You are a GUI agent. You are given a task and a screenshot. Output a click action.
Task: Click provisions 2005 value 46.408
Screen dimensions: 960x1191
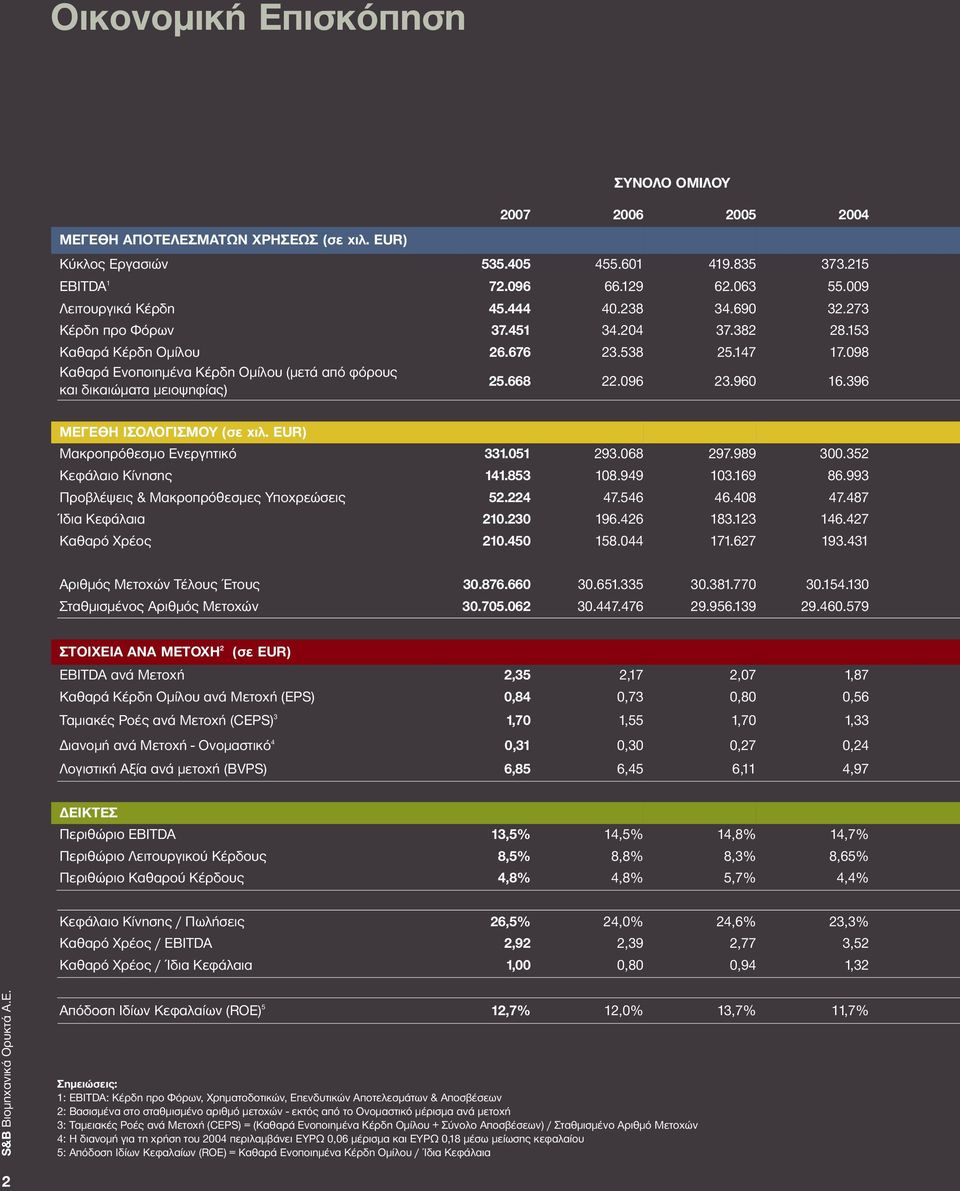(x=735, y=498)
